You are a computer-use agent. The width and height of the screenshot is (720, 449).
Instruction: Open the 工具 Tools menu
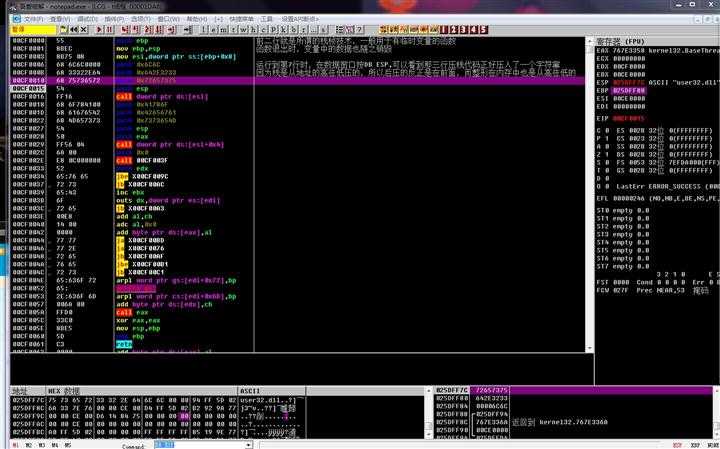click(x=267, y=19)
